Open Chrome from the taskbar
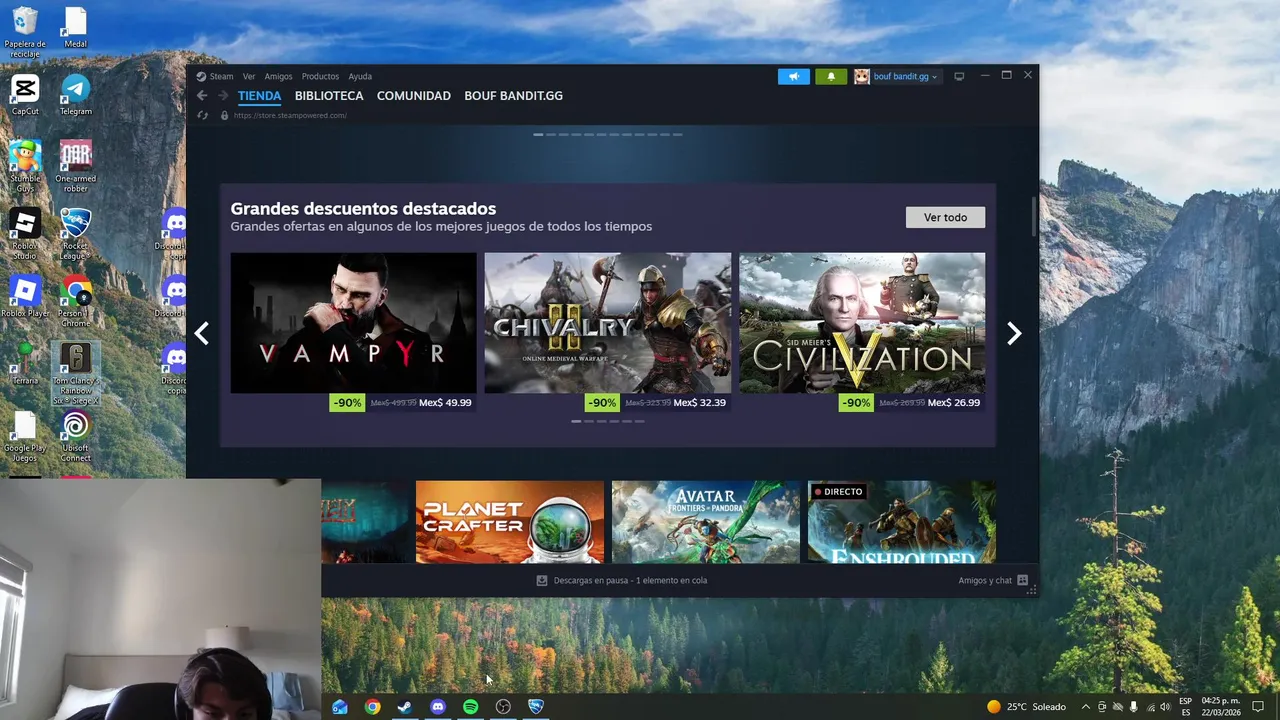Viewport: 1280px width, 720px height. pos(372,707)
